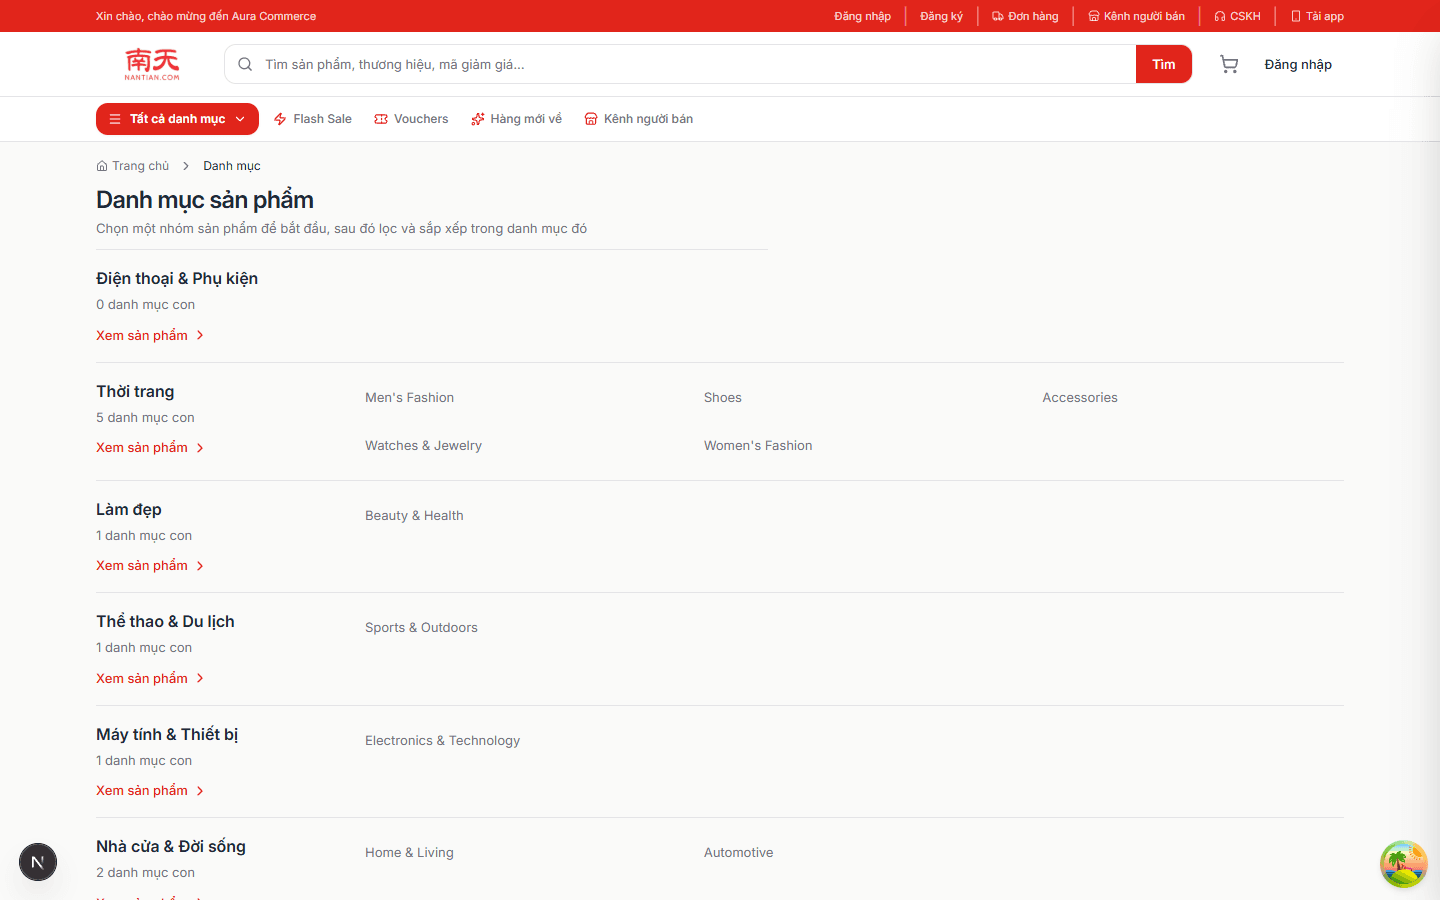The width and height of the screenshot is (1440, 900).
Task: Open the Watches & Jewelry subcategory
Action: pyautogui.click(x=423, y=446)
